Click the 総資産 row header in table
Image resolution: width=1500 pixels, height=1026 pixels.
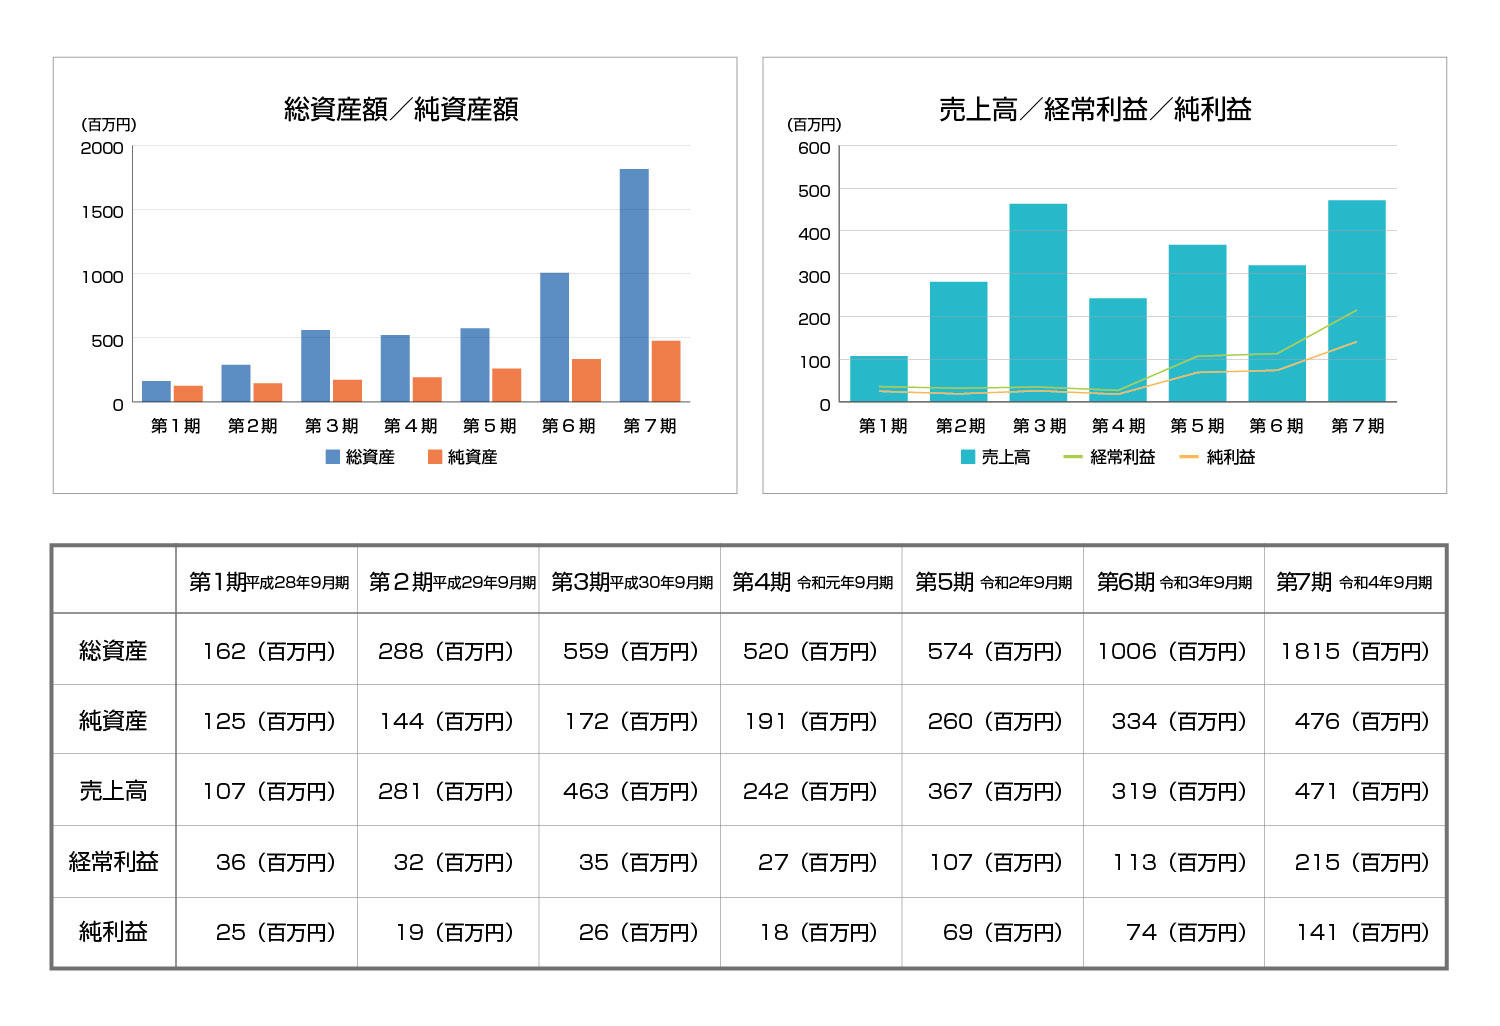click(113, 651)
